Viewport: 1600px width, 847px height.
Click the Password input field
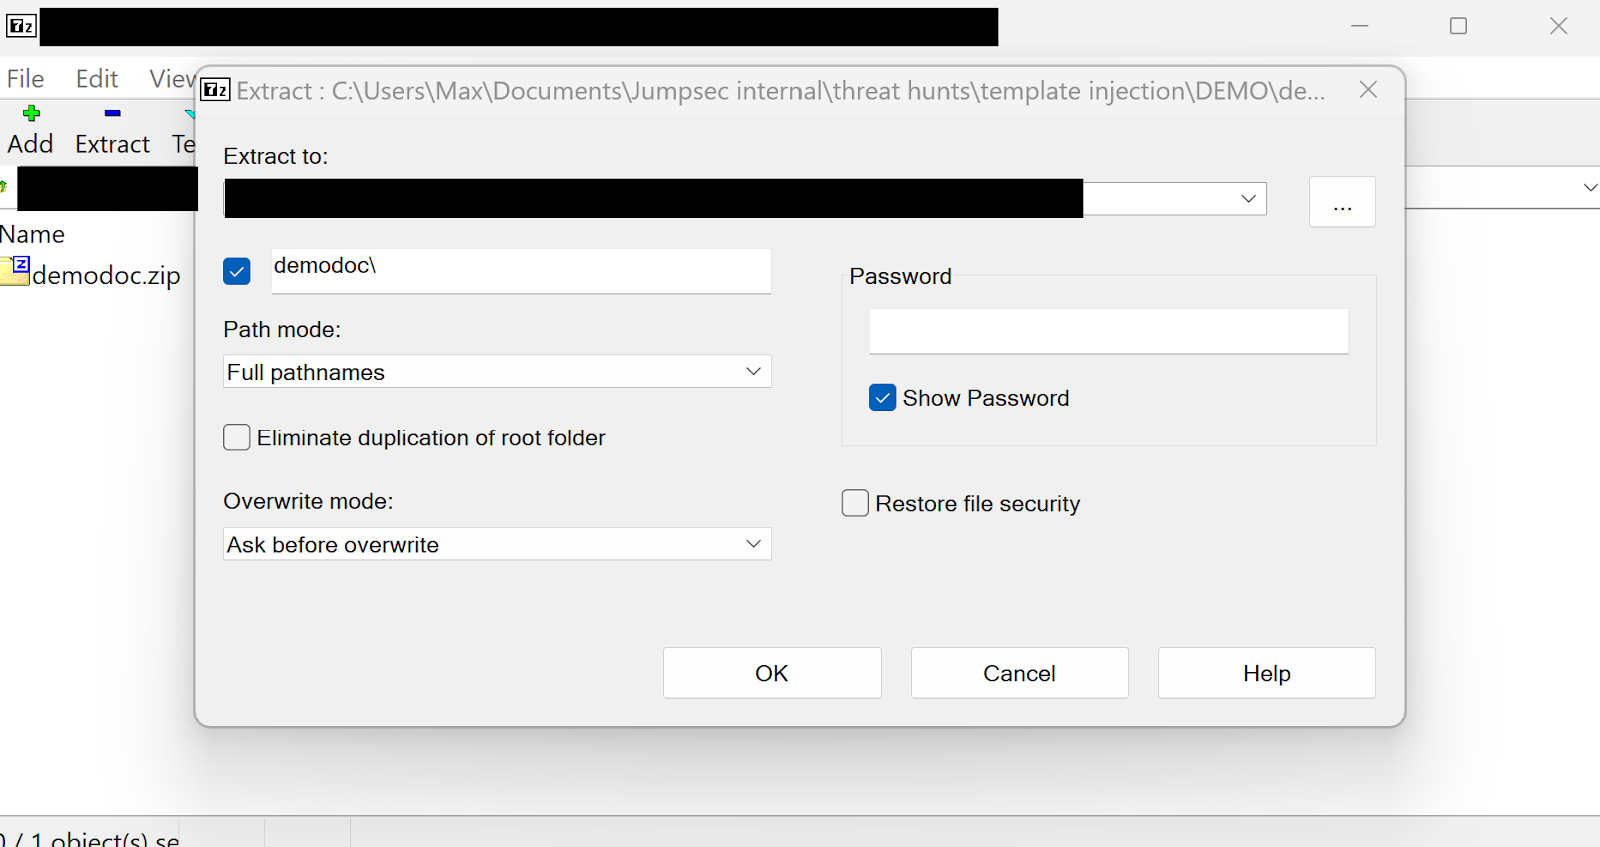click(x=1108, y=331)
